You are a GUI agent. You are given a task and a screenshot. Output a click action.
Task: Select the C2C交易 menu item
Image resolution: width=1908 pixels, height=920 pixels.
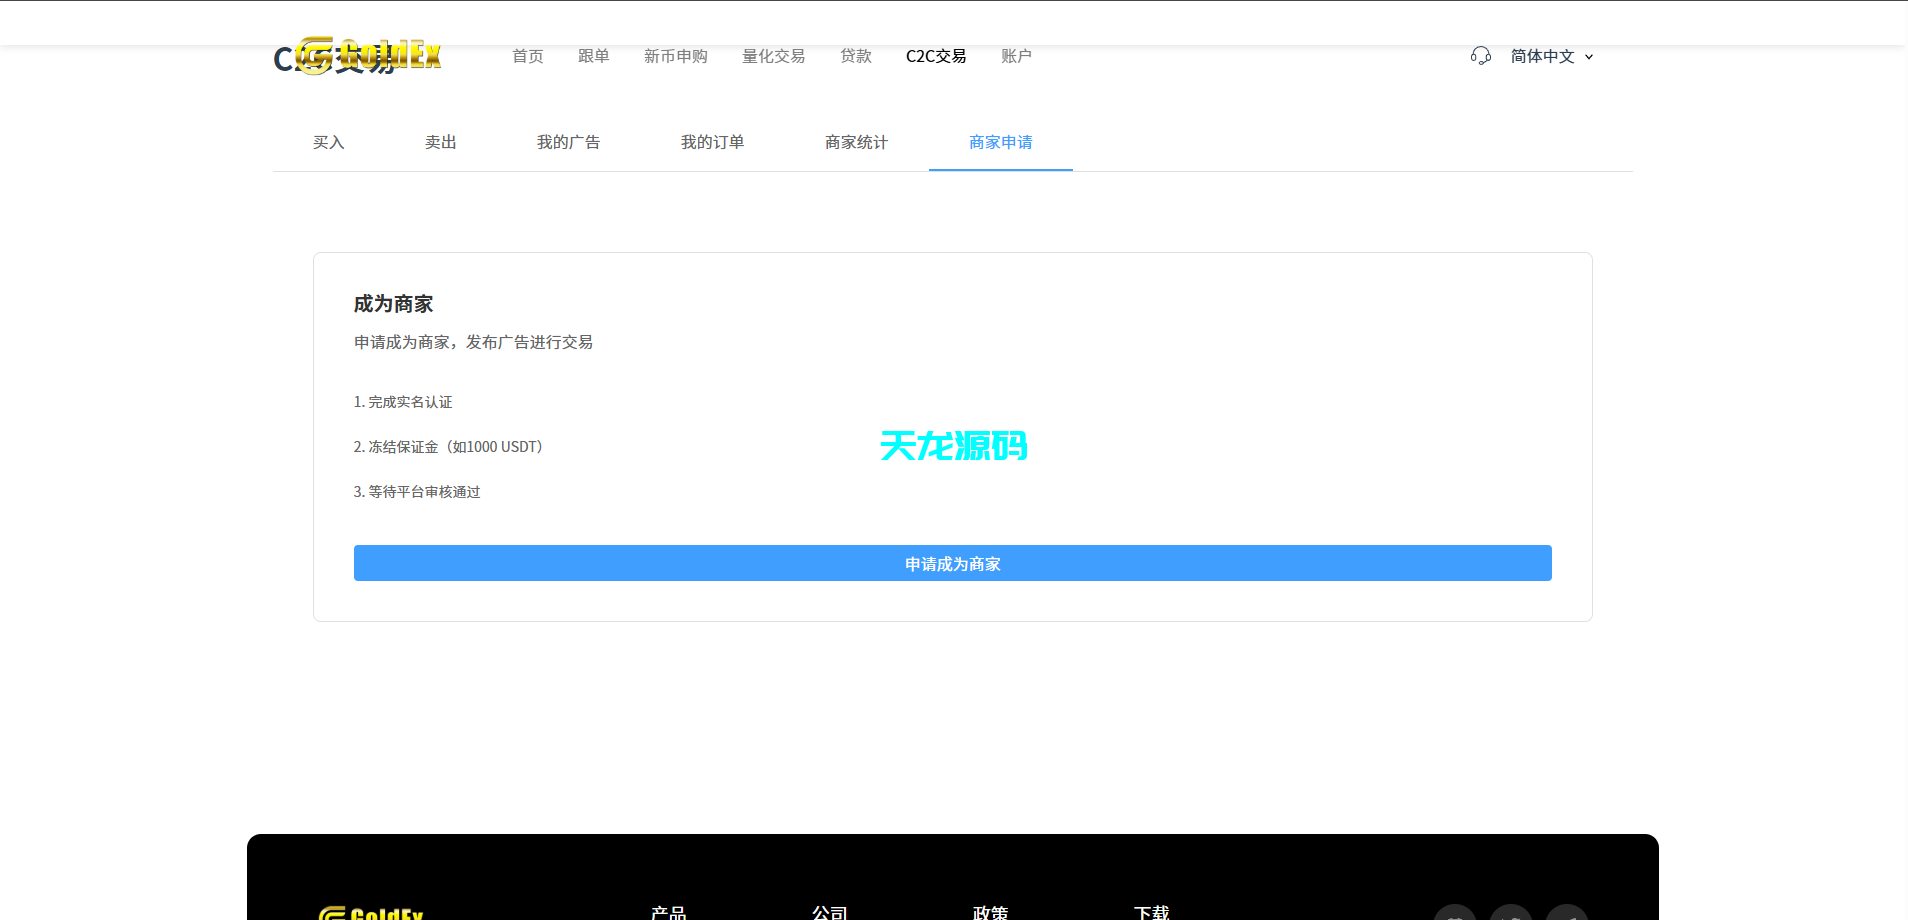pyautogui.click(x=935, y=56)
